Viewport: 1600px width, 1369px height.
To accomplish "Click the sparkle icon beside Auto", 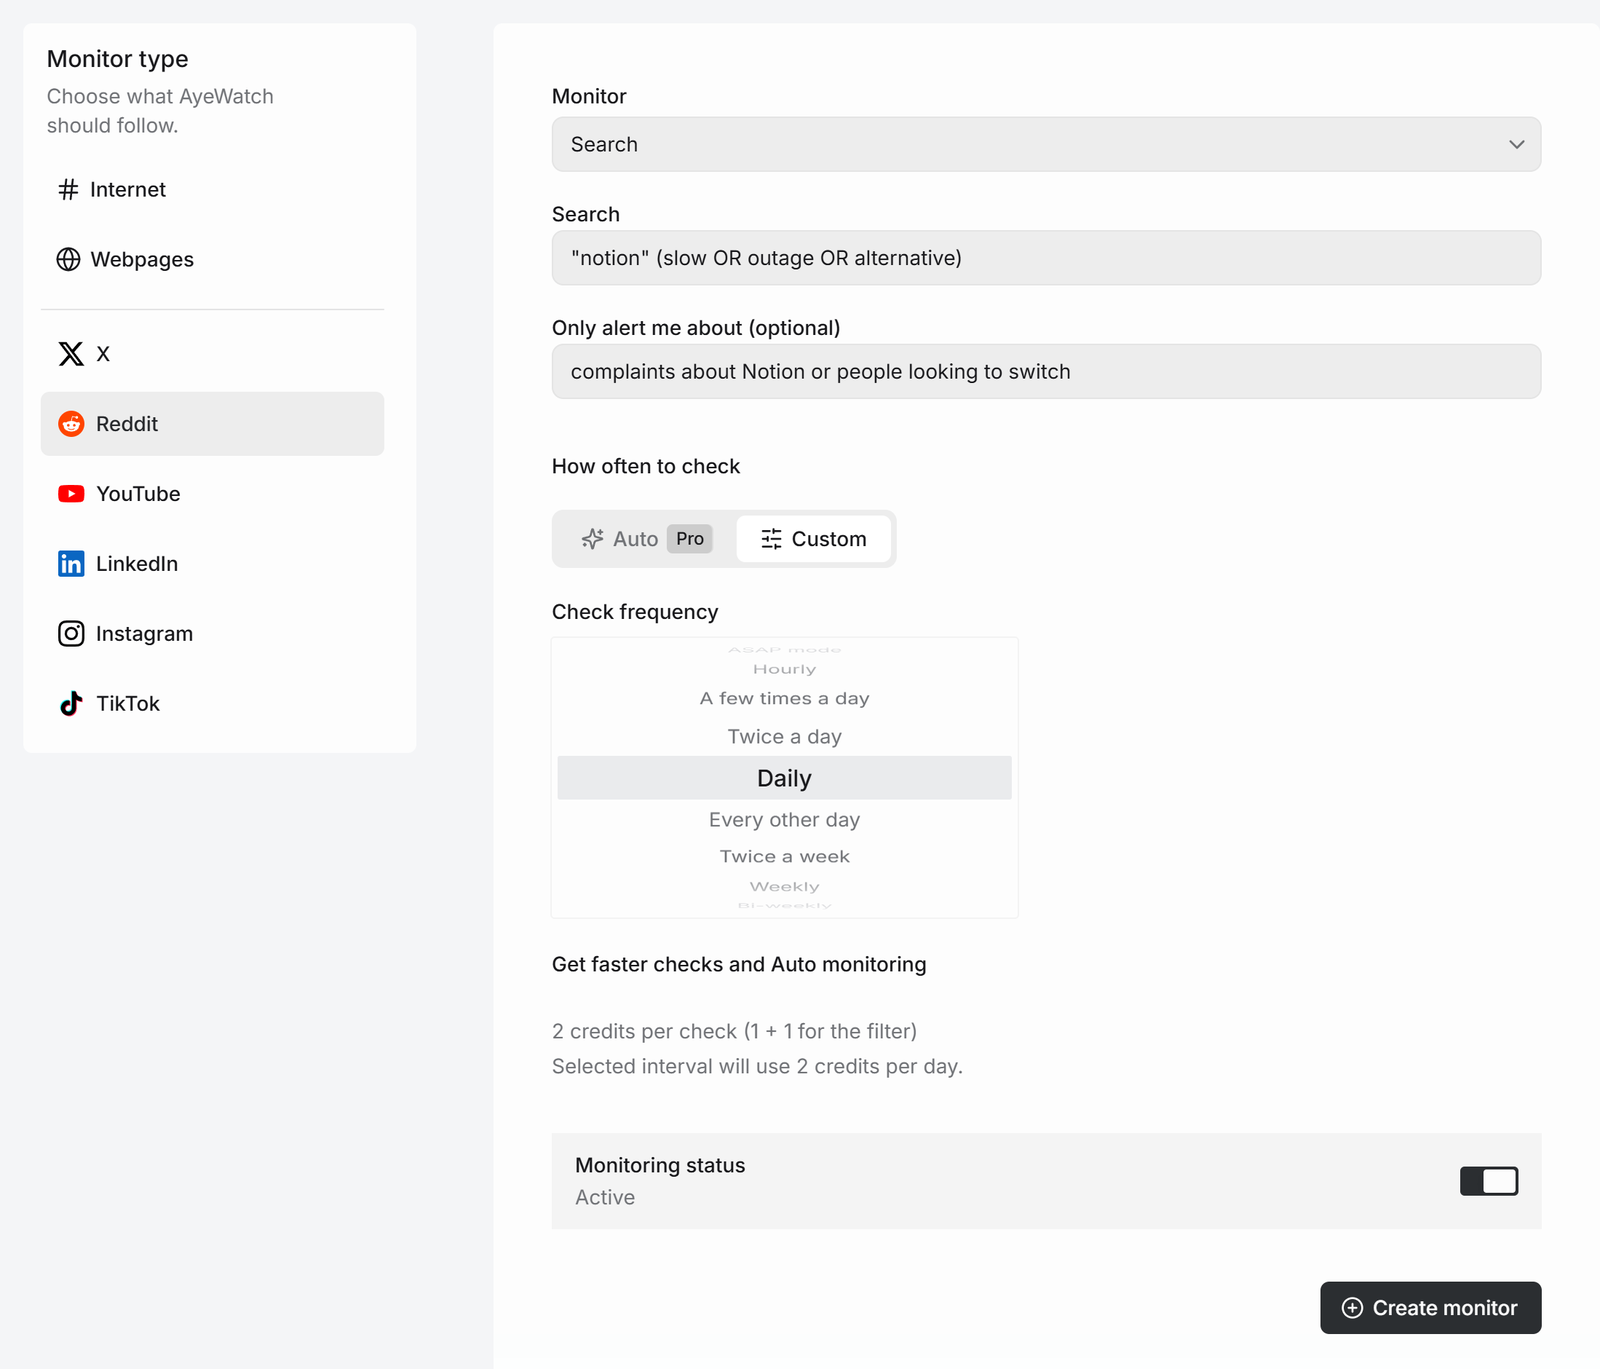I will [x=592, y=539].
